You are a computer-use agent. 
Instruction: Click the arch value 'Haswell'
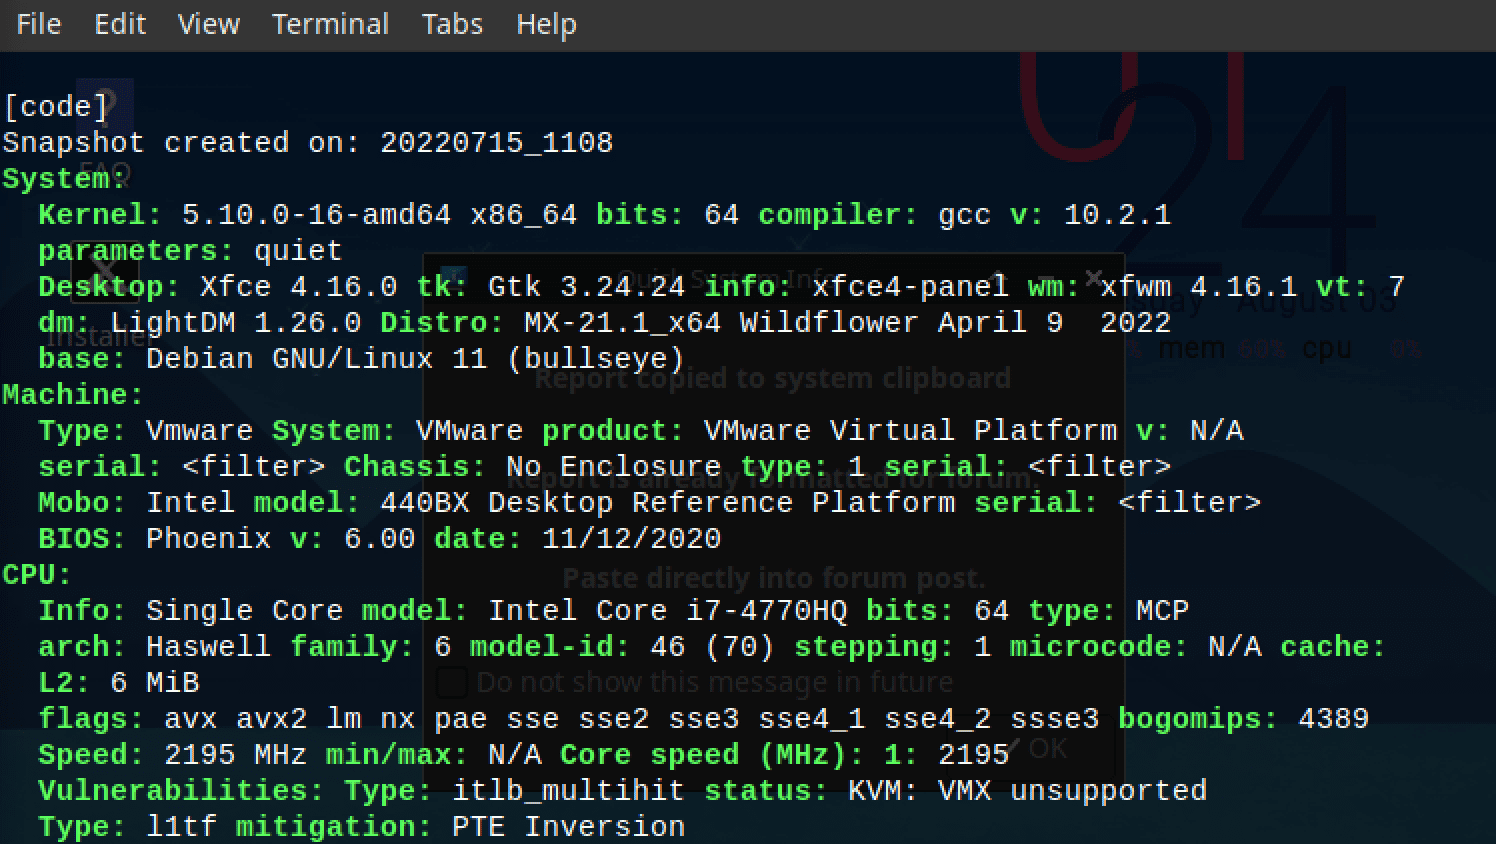pyautogui.click(x=208, y=647)
